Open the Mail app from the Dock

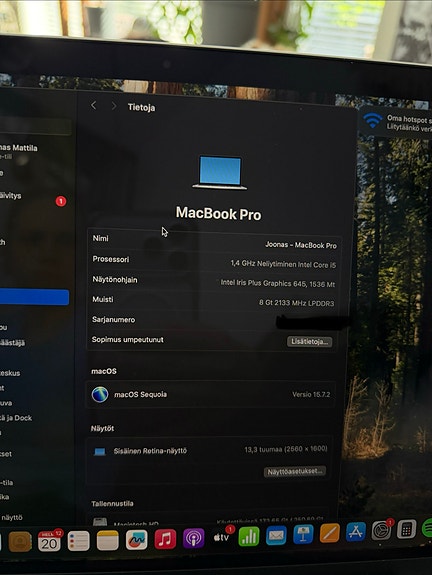pyautogui.click(x=276, y=535)
